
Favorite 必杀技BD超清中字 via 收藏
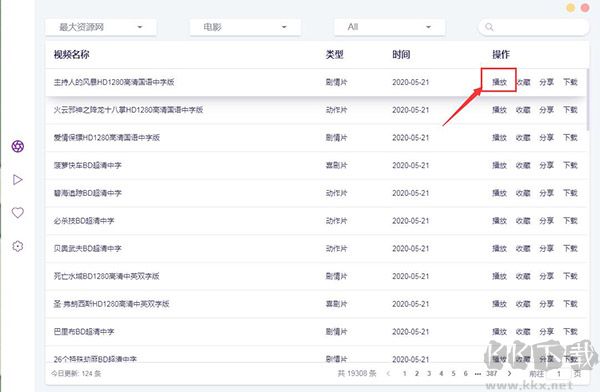[x=523, y=221]
